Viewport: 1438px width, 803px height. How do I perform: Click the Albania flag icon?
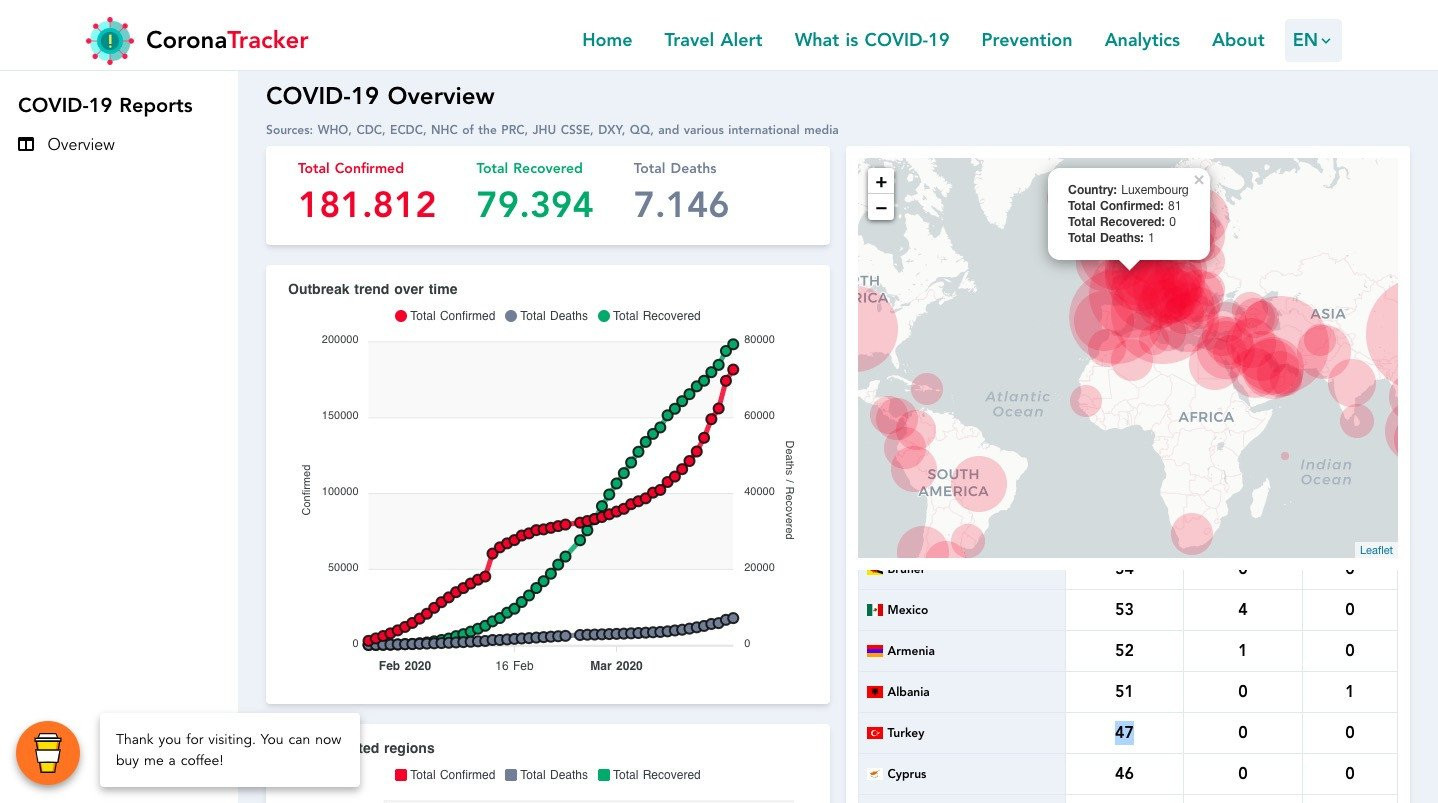875,692
